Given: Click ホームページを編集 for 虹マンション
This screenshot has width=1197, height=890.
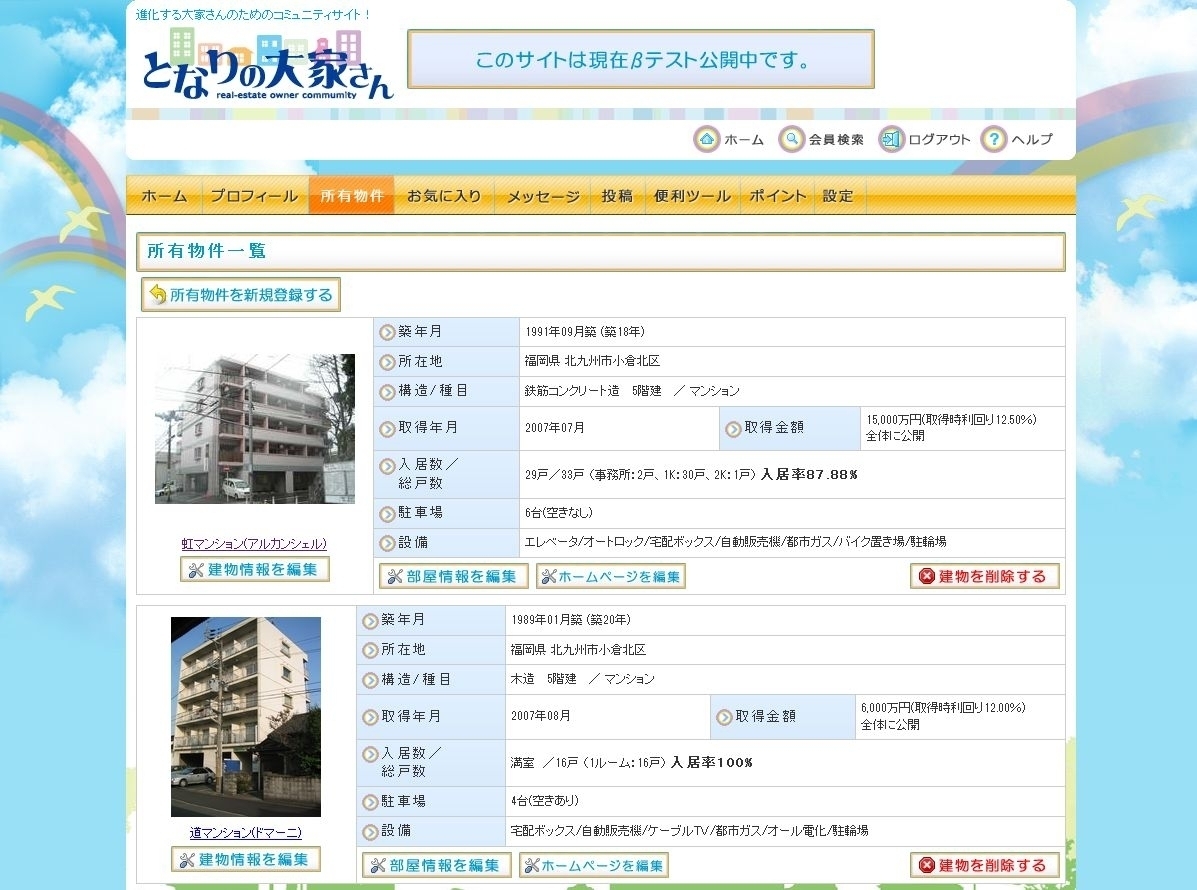Looking at the screenshot, I should tap(611, 576).
